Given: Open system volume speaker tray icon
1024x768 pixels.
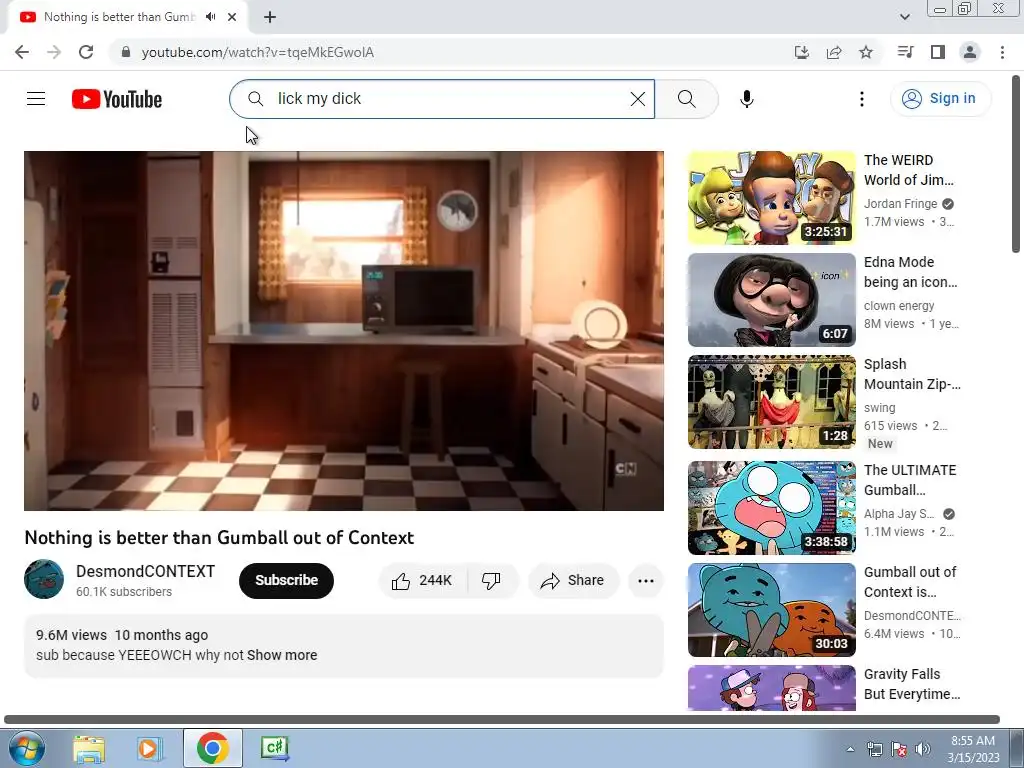Looking at the screenshot, I should coord(922,749).
